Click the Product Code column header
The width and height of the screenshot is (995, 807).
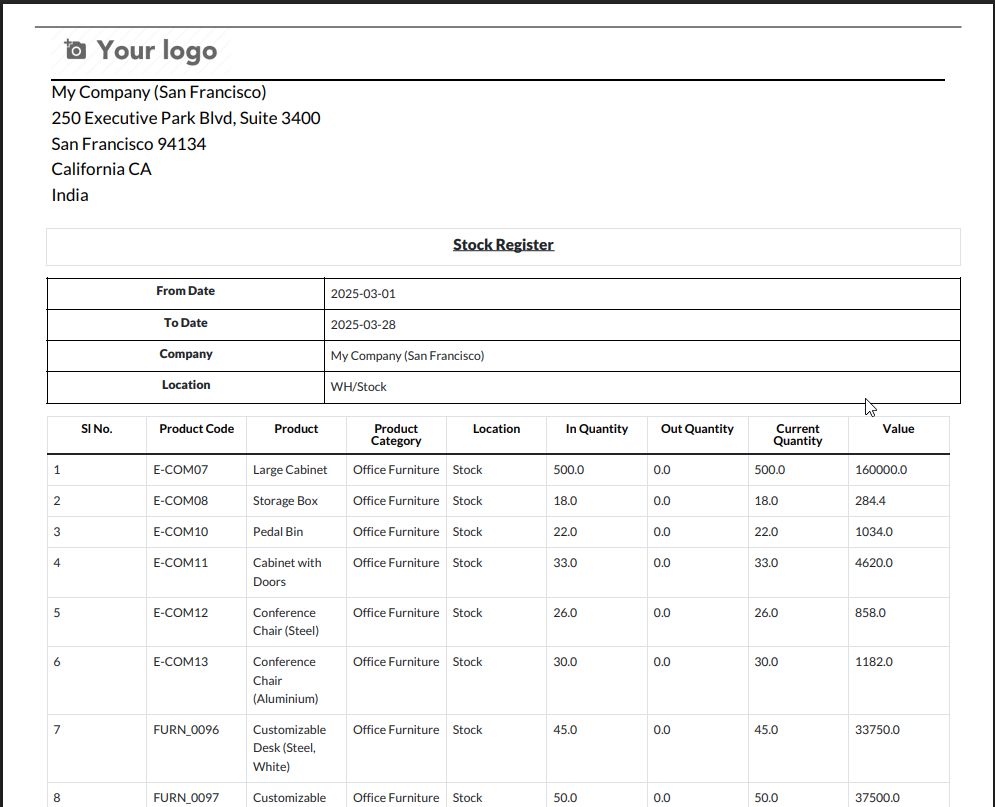(196, 429)
